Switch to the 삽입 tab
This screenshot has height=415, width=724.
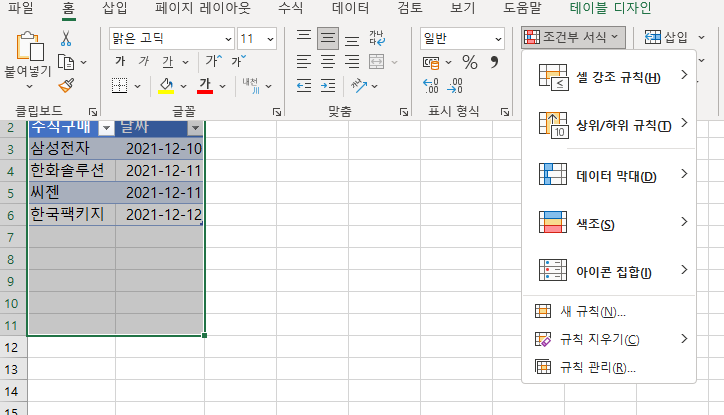coord(115,8)
